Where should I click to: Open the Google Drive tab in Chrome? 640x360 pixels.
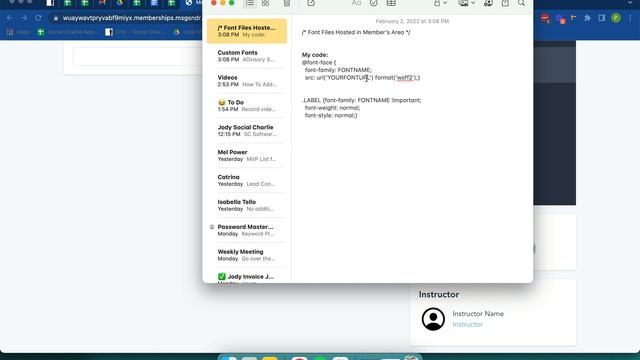point(120,3)
